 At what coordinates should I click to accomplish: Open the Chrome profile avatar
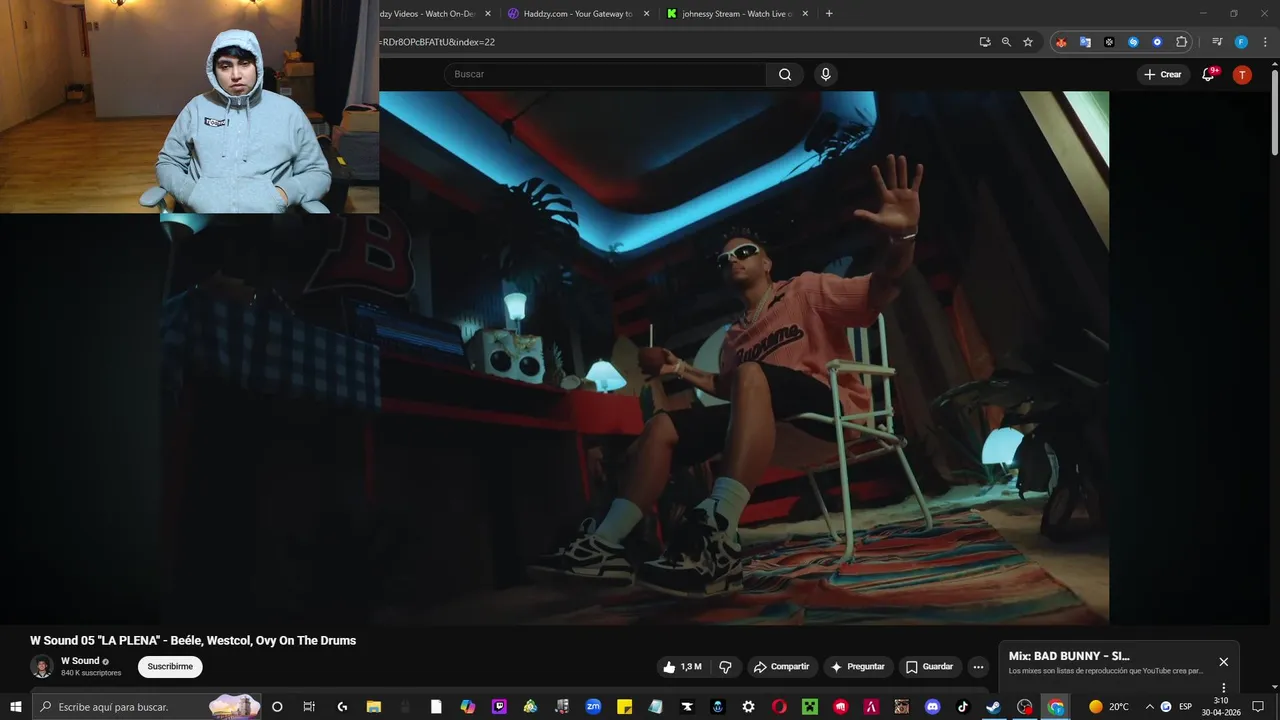tap(1241, 42)
